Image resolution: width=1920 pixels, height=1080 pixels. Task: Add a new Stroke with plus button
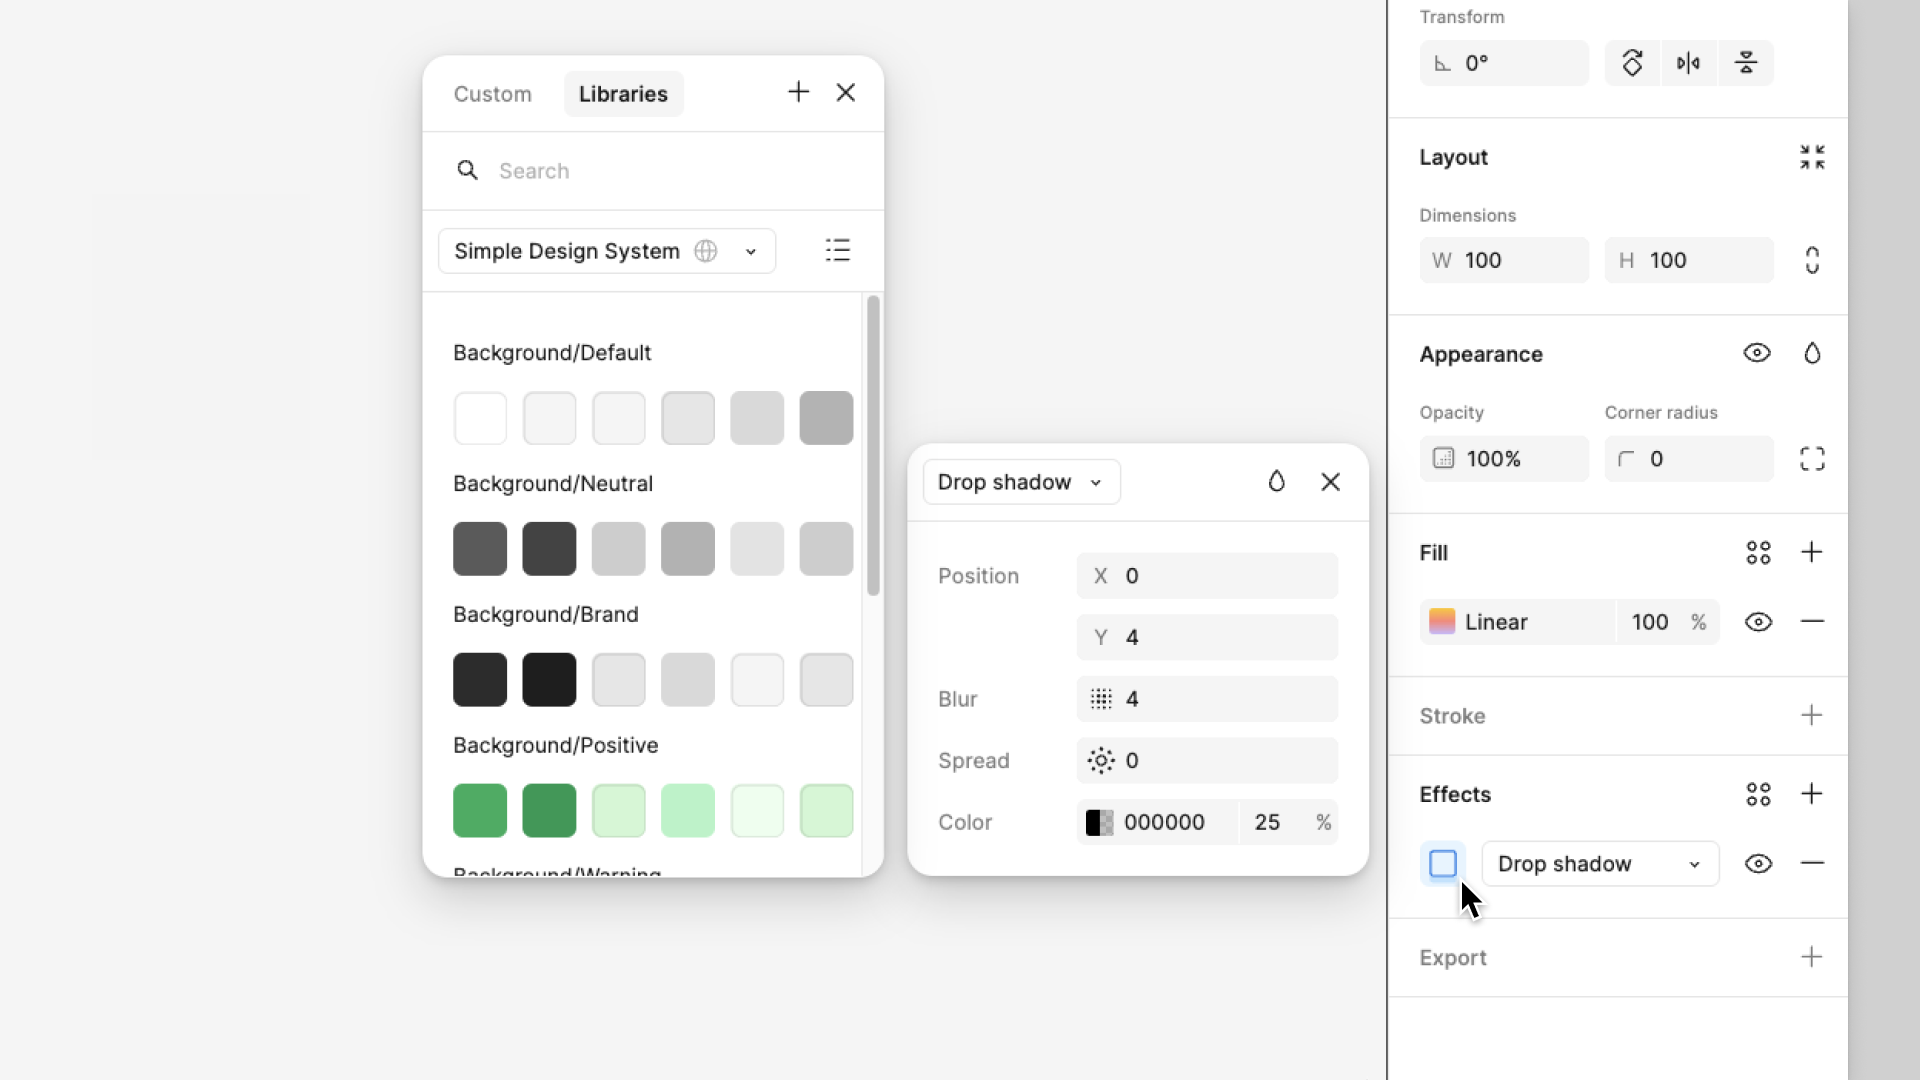(1812, 716)
